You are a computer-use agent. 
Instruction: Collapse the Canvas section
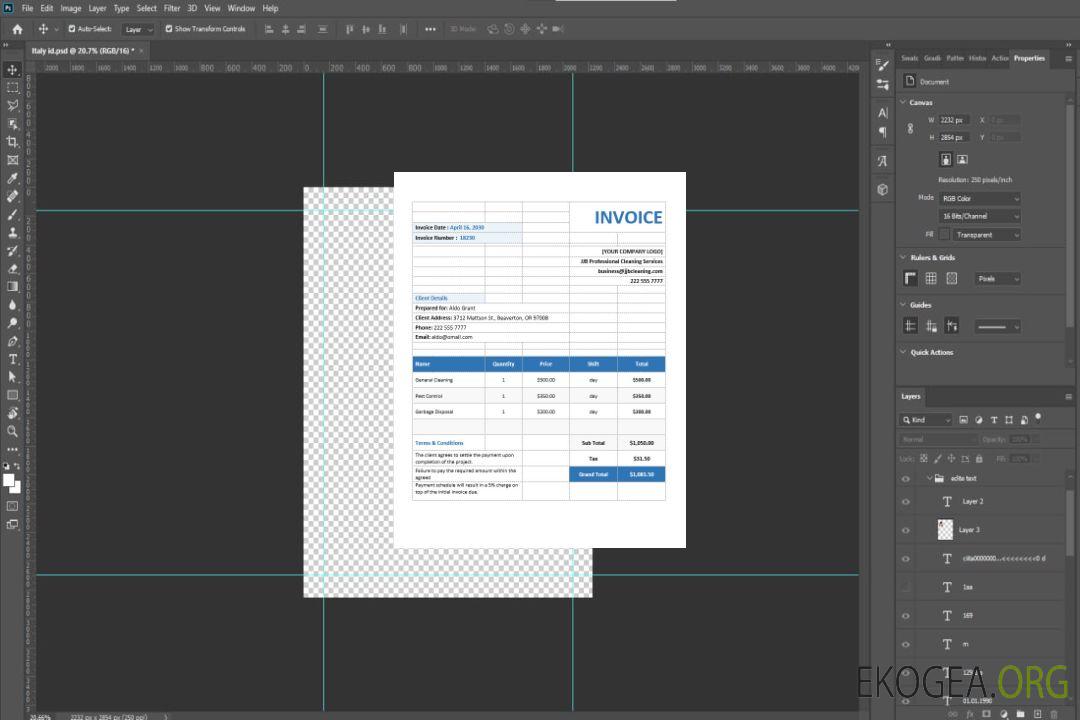903,102
